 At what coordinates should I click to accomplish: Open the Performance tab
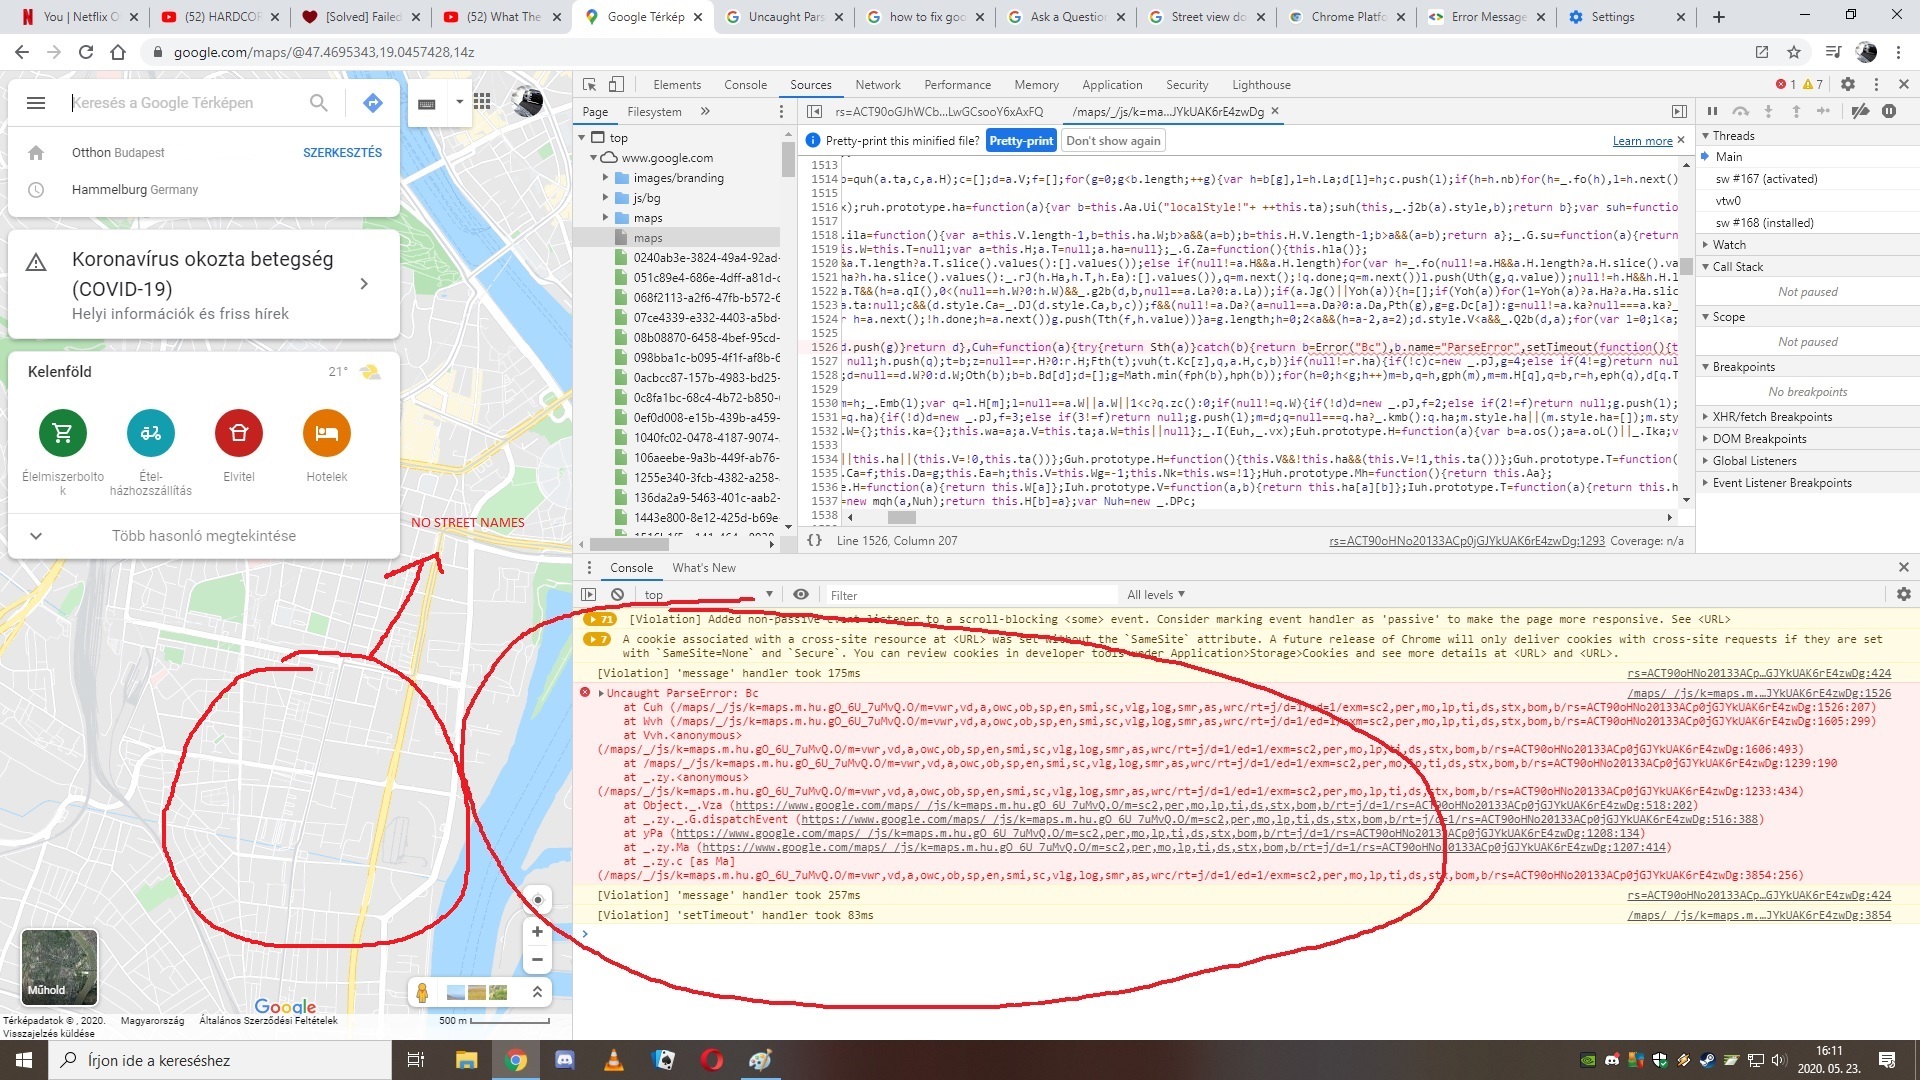pyautogui.click(x=958, y=85)
